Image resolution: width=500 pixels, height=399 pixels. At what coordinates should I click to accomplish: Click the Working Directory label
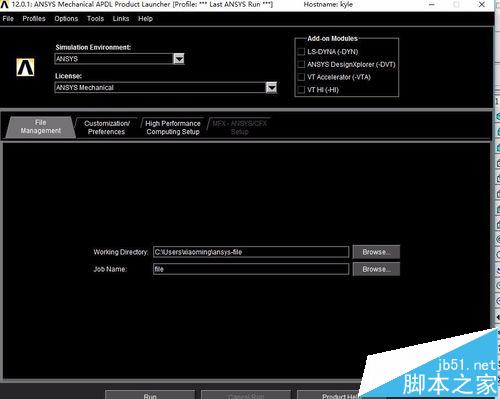point(121,252)
